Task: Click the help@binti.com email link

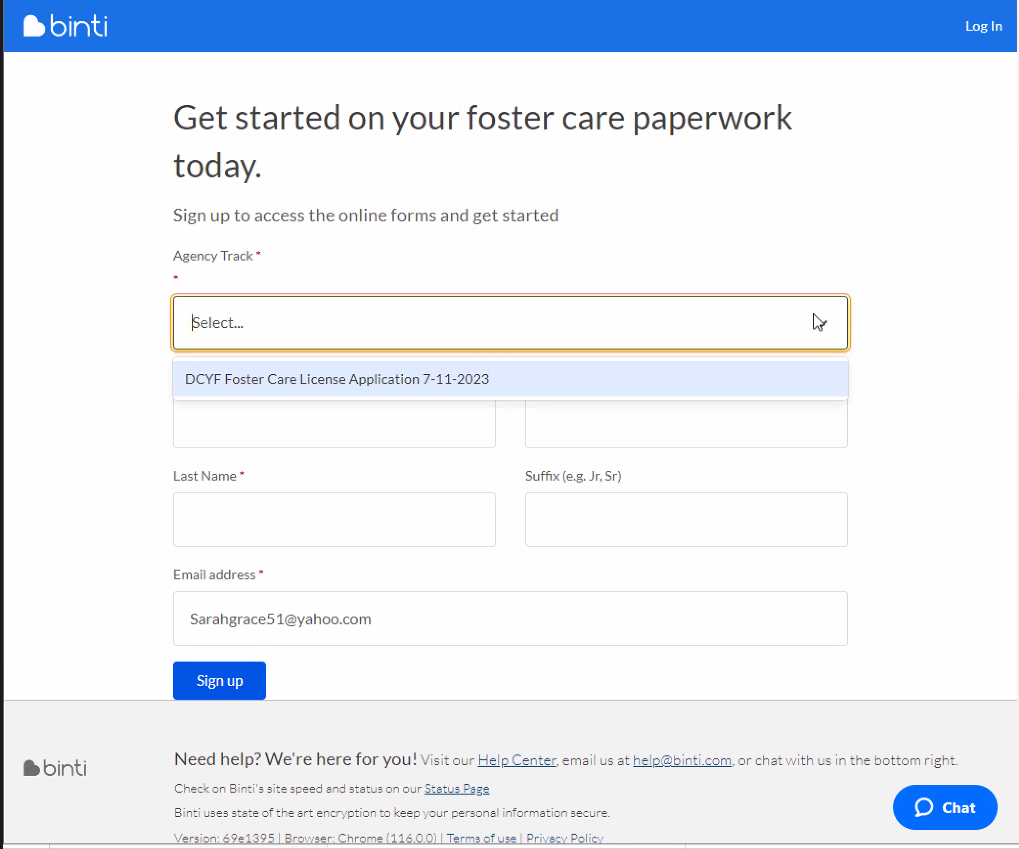Action: [x=682, y=760]
